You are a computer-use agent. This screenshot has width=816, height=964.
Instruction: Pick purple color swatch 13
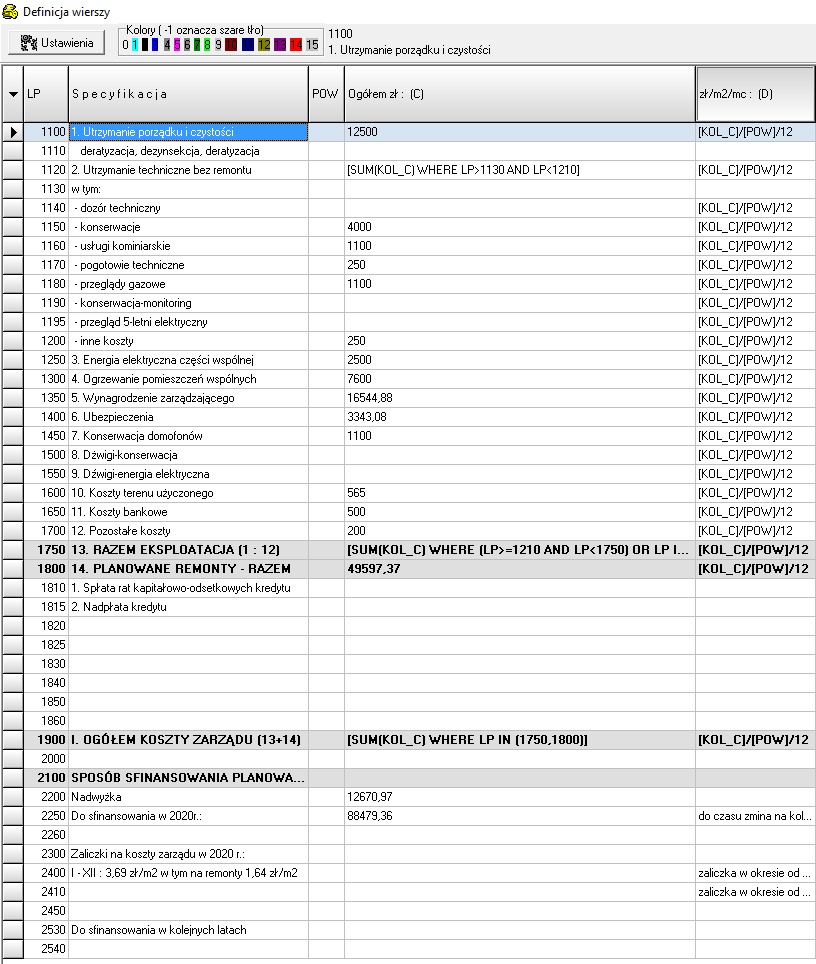click(x=280, y=45)
